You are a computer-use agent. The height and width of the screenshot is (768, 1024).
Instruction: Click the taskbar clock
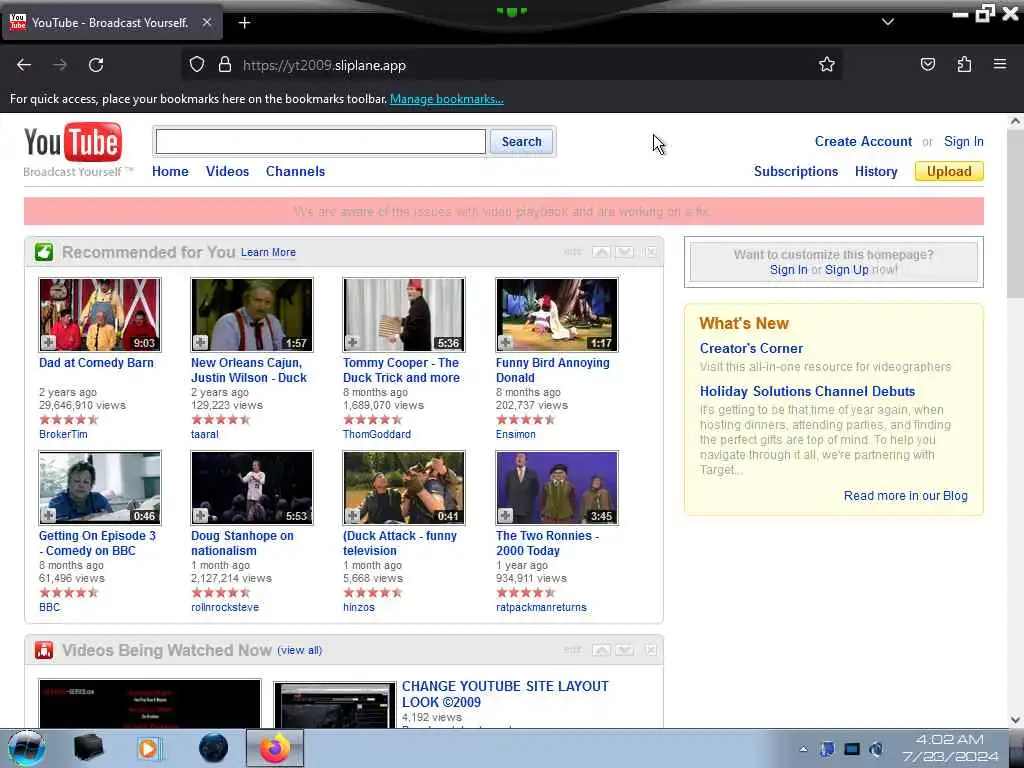tap(950, 748)
